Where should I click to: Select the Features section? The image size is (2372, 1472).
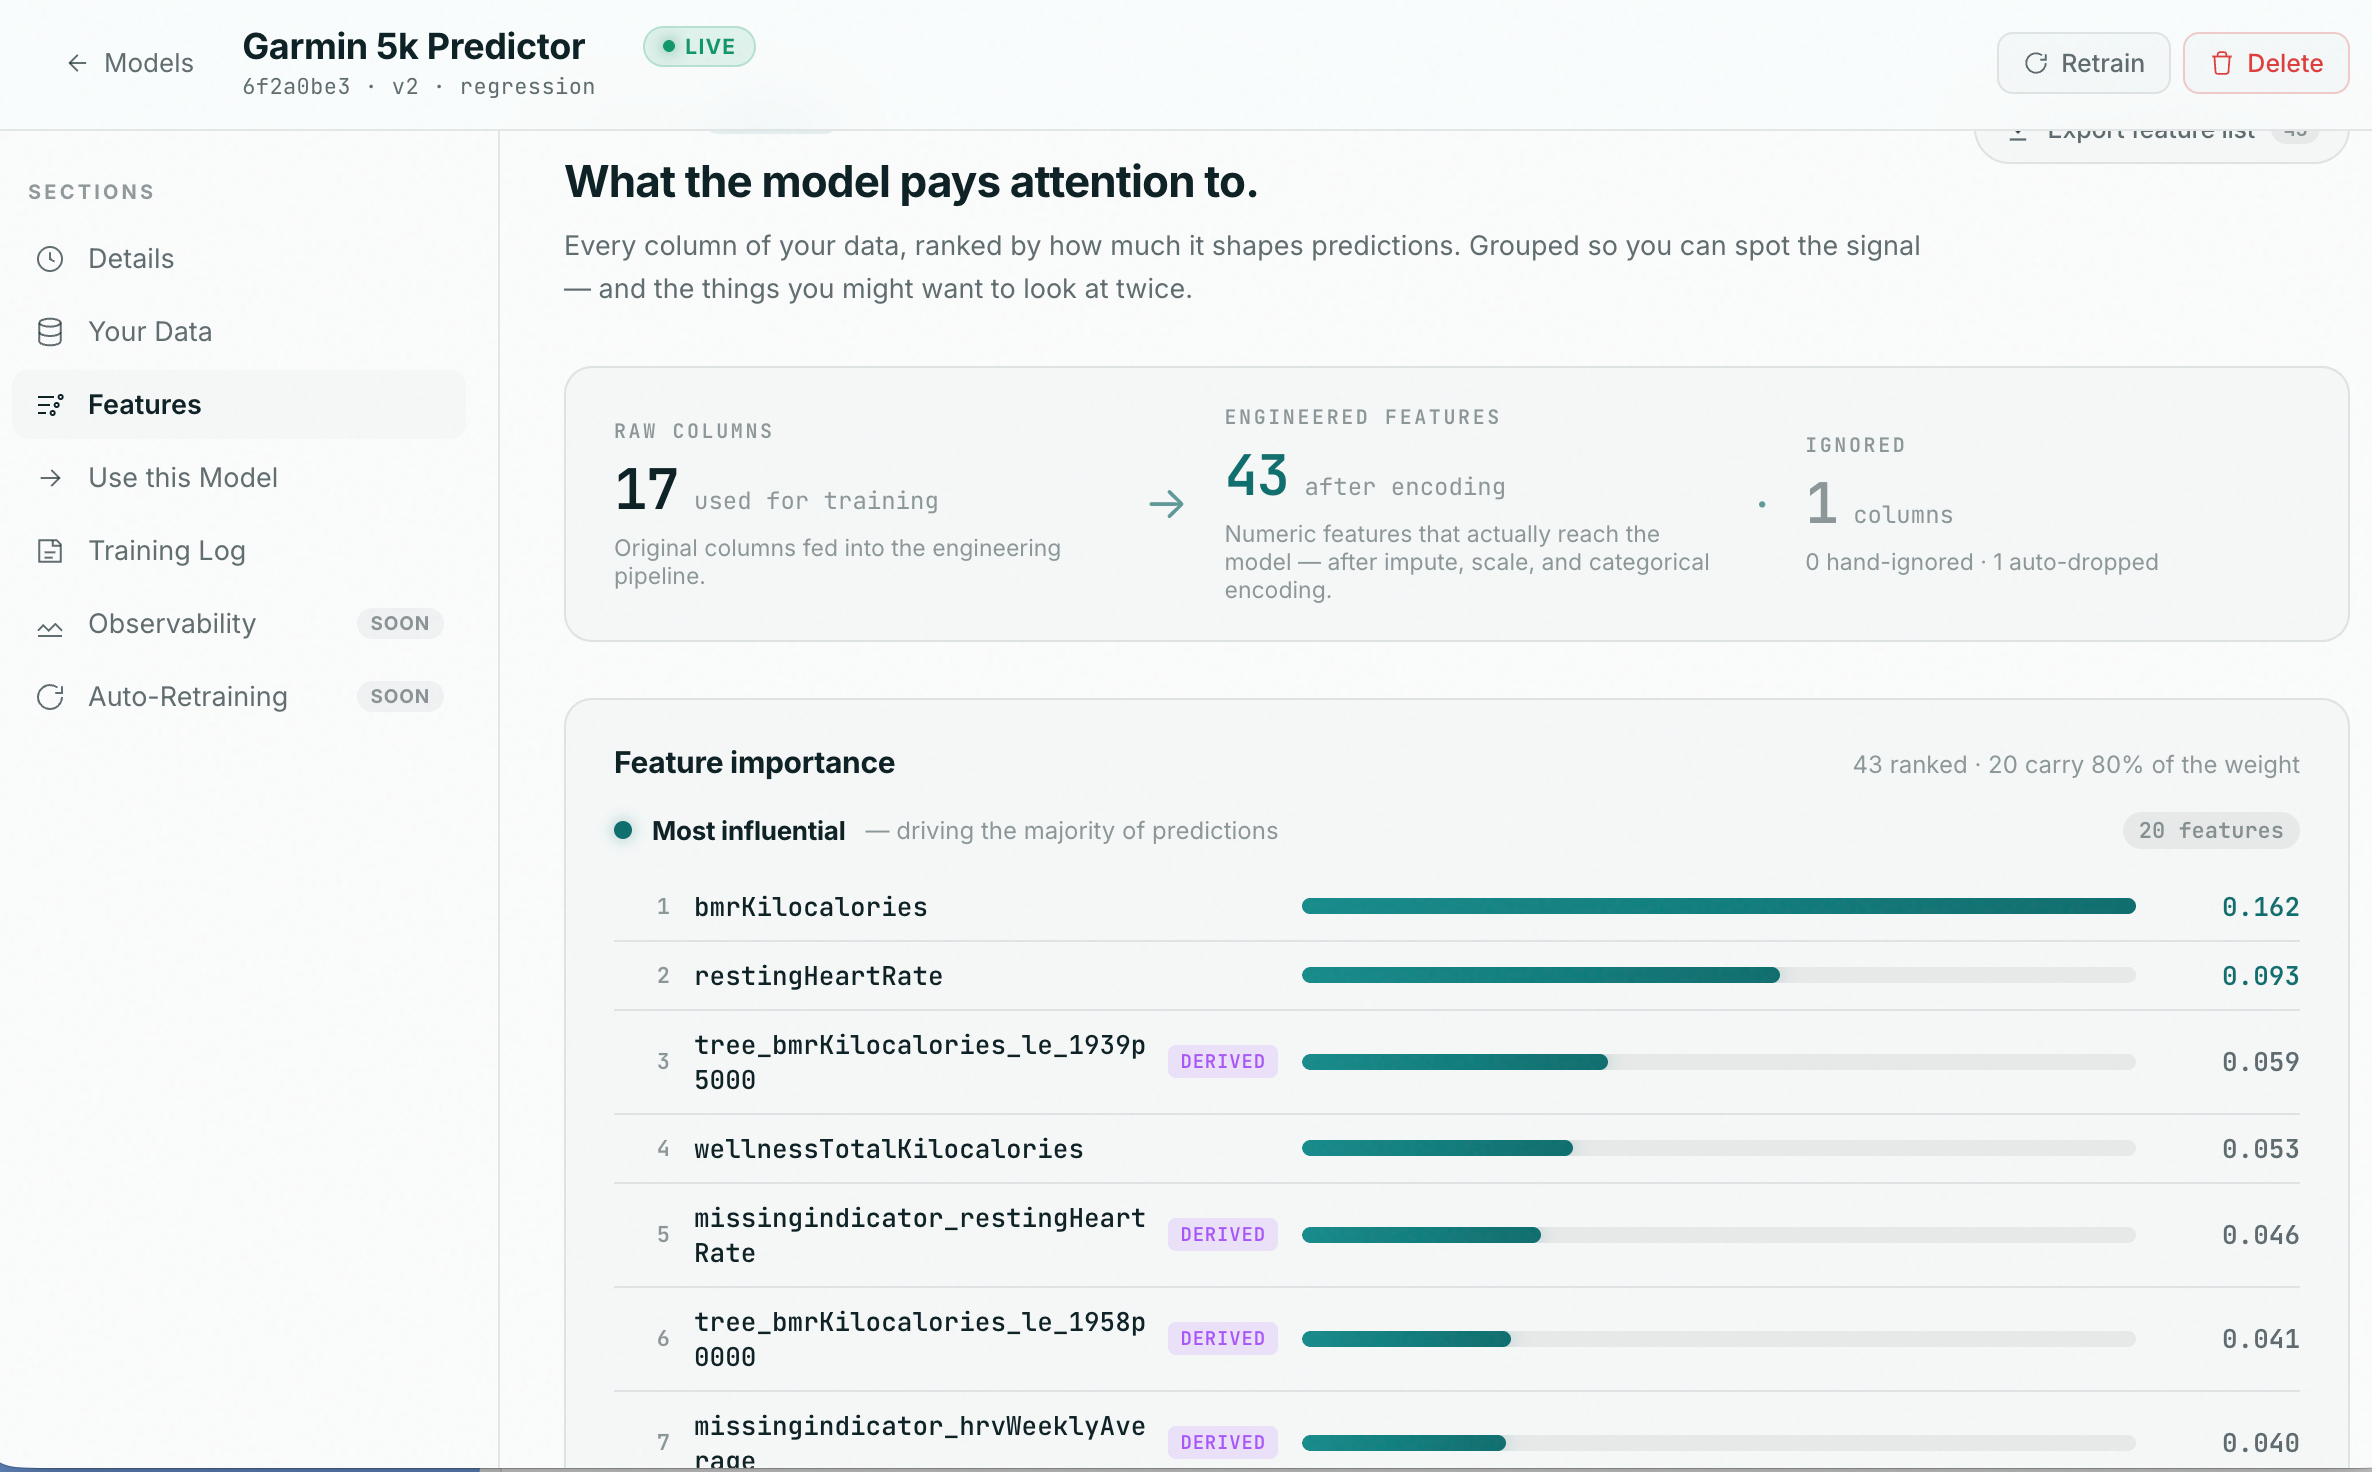pos(239,405)
